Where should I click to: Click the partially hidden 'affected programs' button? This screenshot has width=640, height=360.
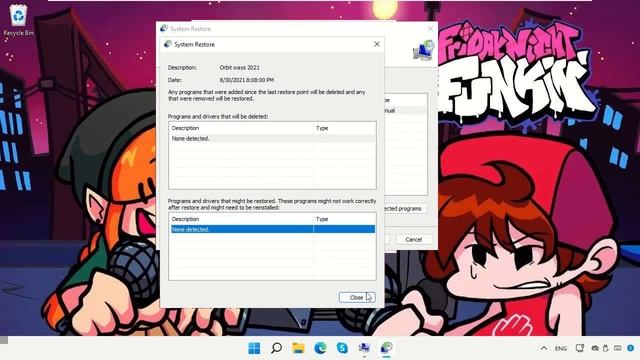pos(404,209)
